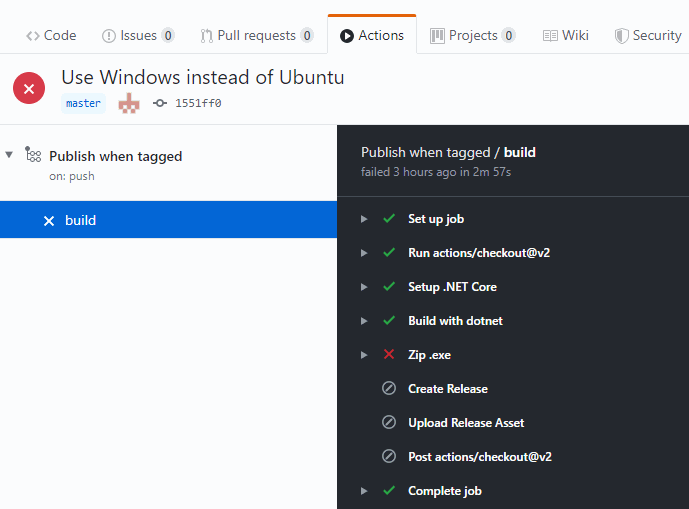Viewport: 689px width, 509px height.
Task: Click the skipped icon on Post actions/checkout@v2
Action: [389, 456]
